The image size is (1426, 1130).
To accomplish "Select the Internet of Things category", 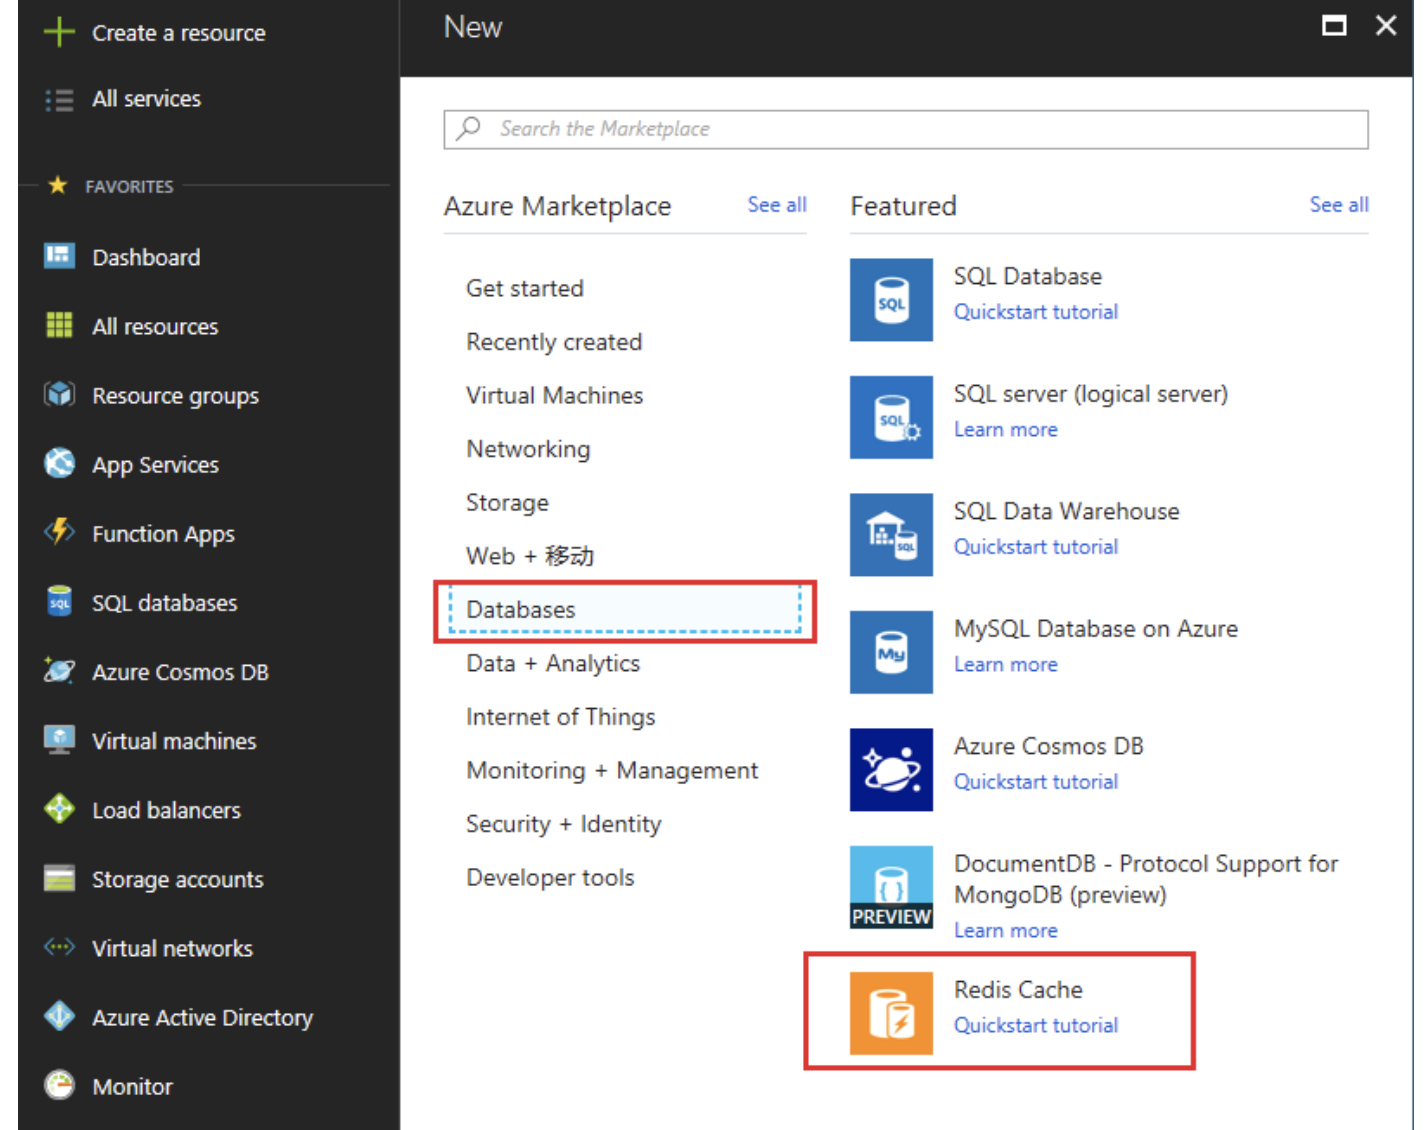I will [560, 716].
